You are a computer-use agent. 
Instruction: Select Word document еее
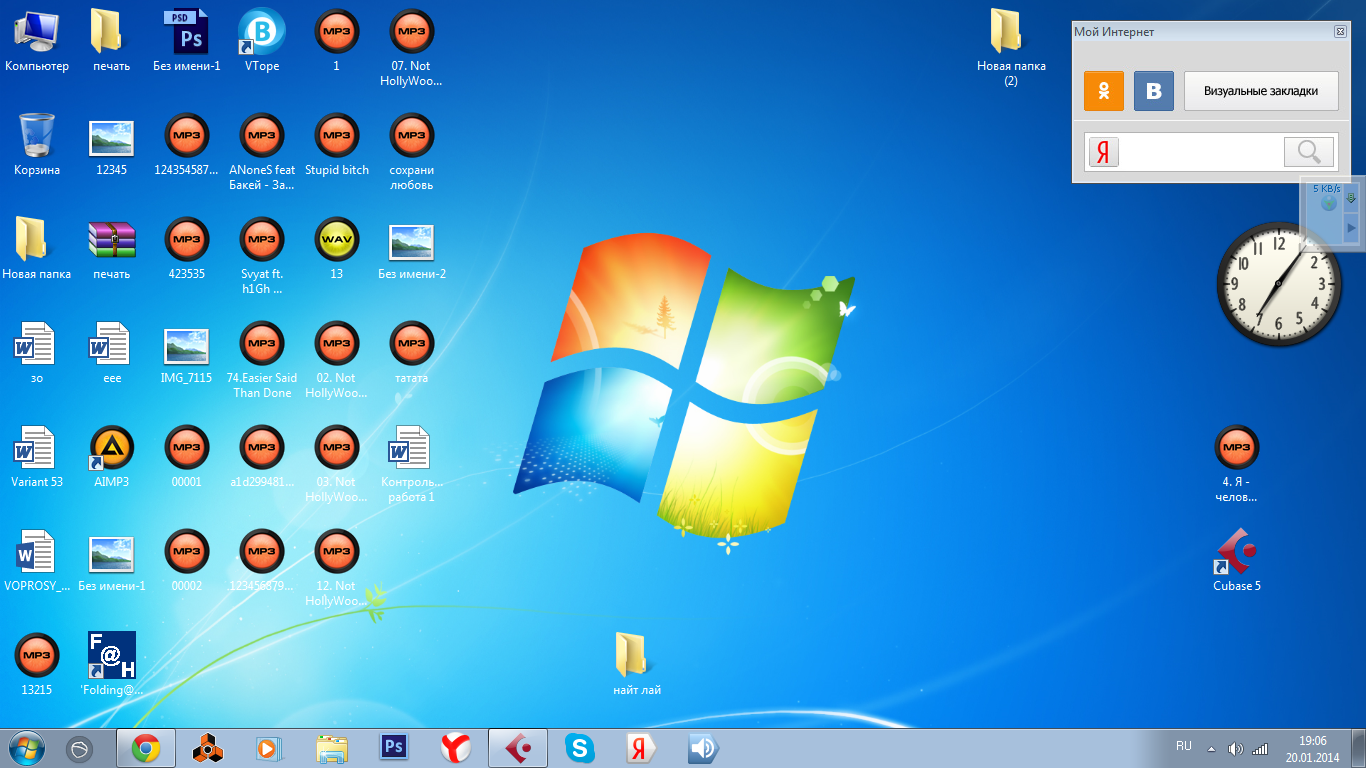pyautogui.click(x=112, y=353)
